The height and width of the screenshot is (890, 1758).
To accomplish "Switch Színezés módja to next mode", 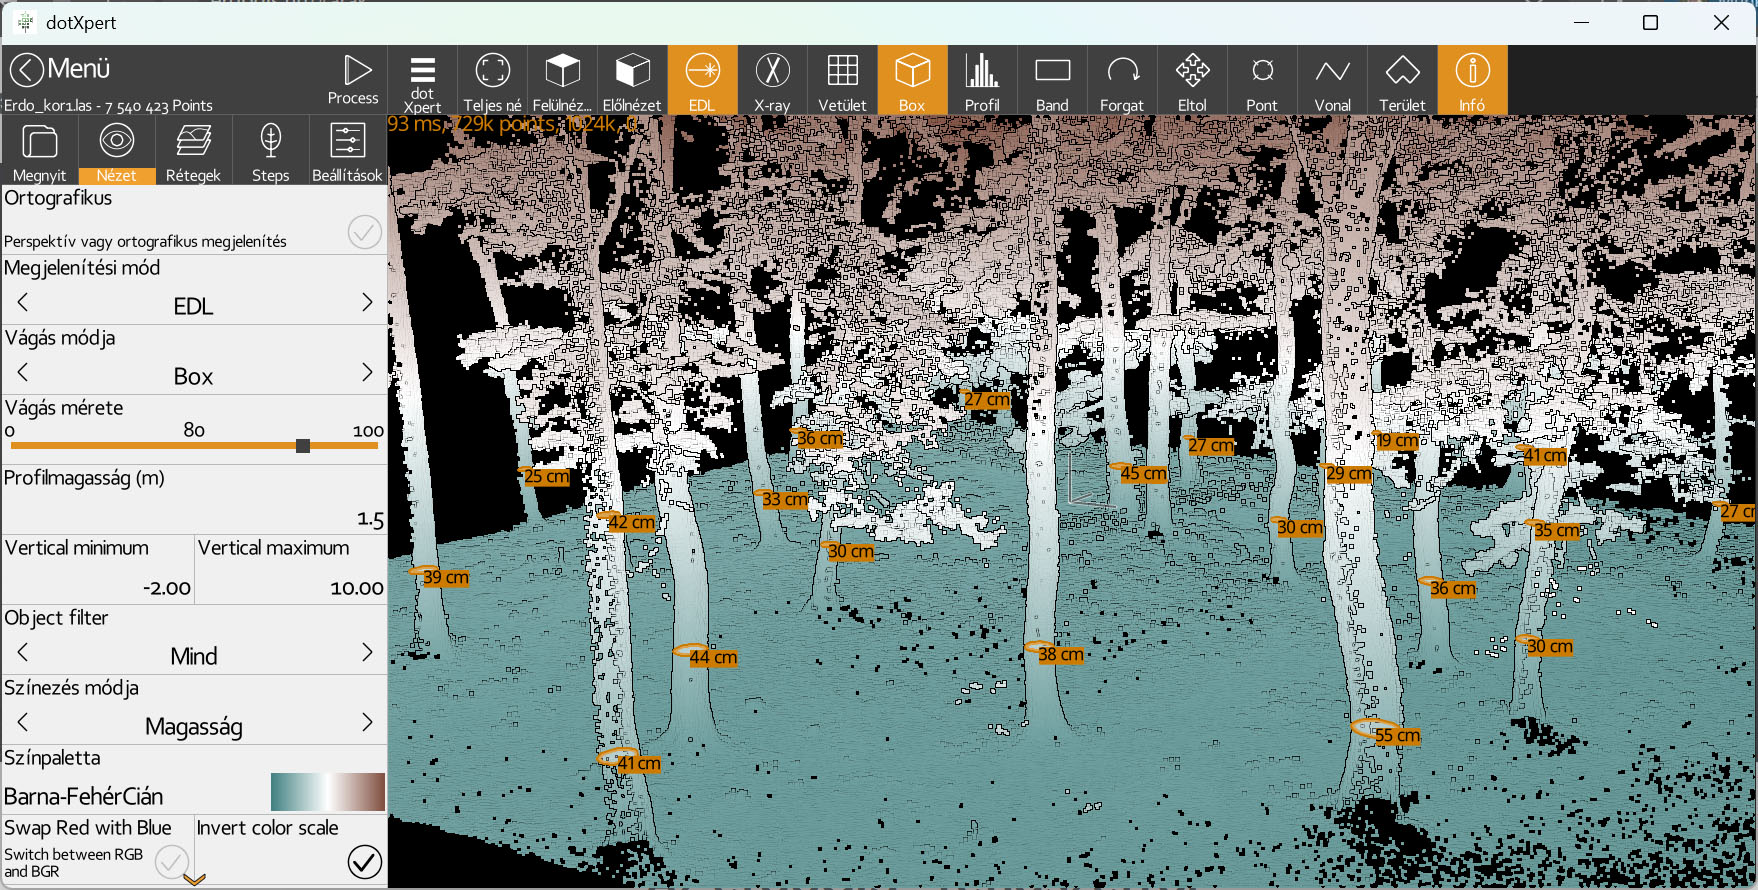I will tap(367, 723).
